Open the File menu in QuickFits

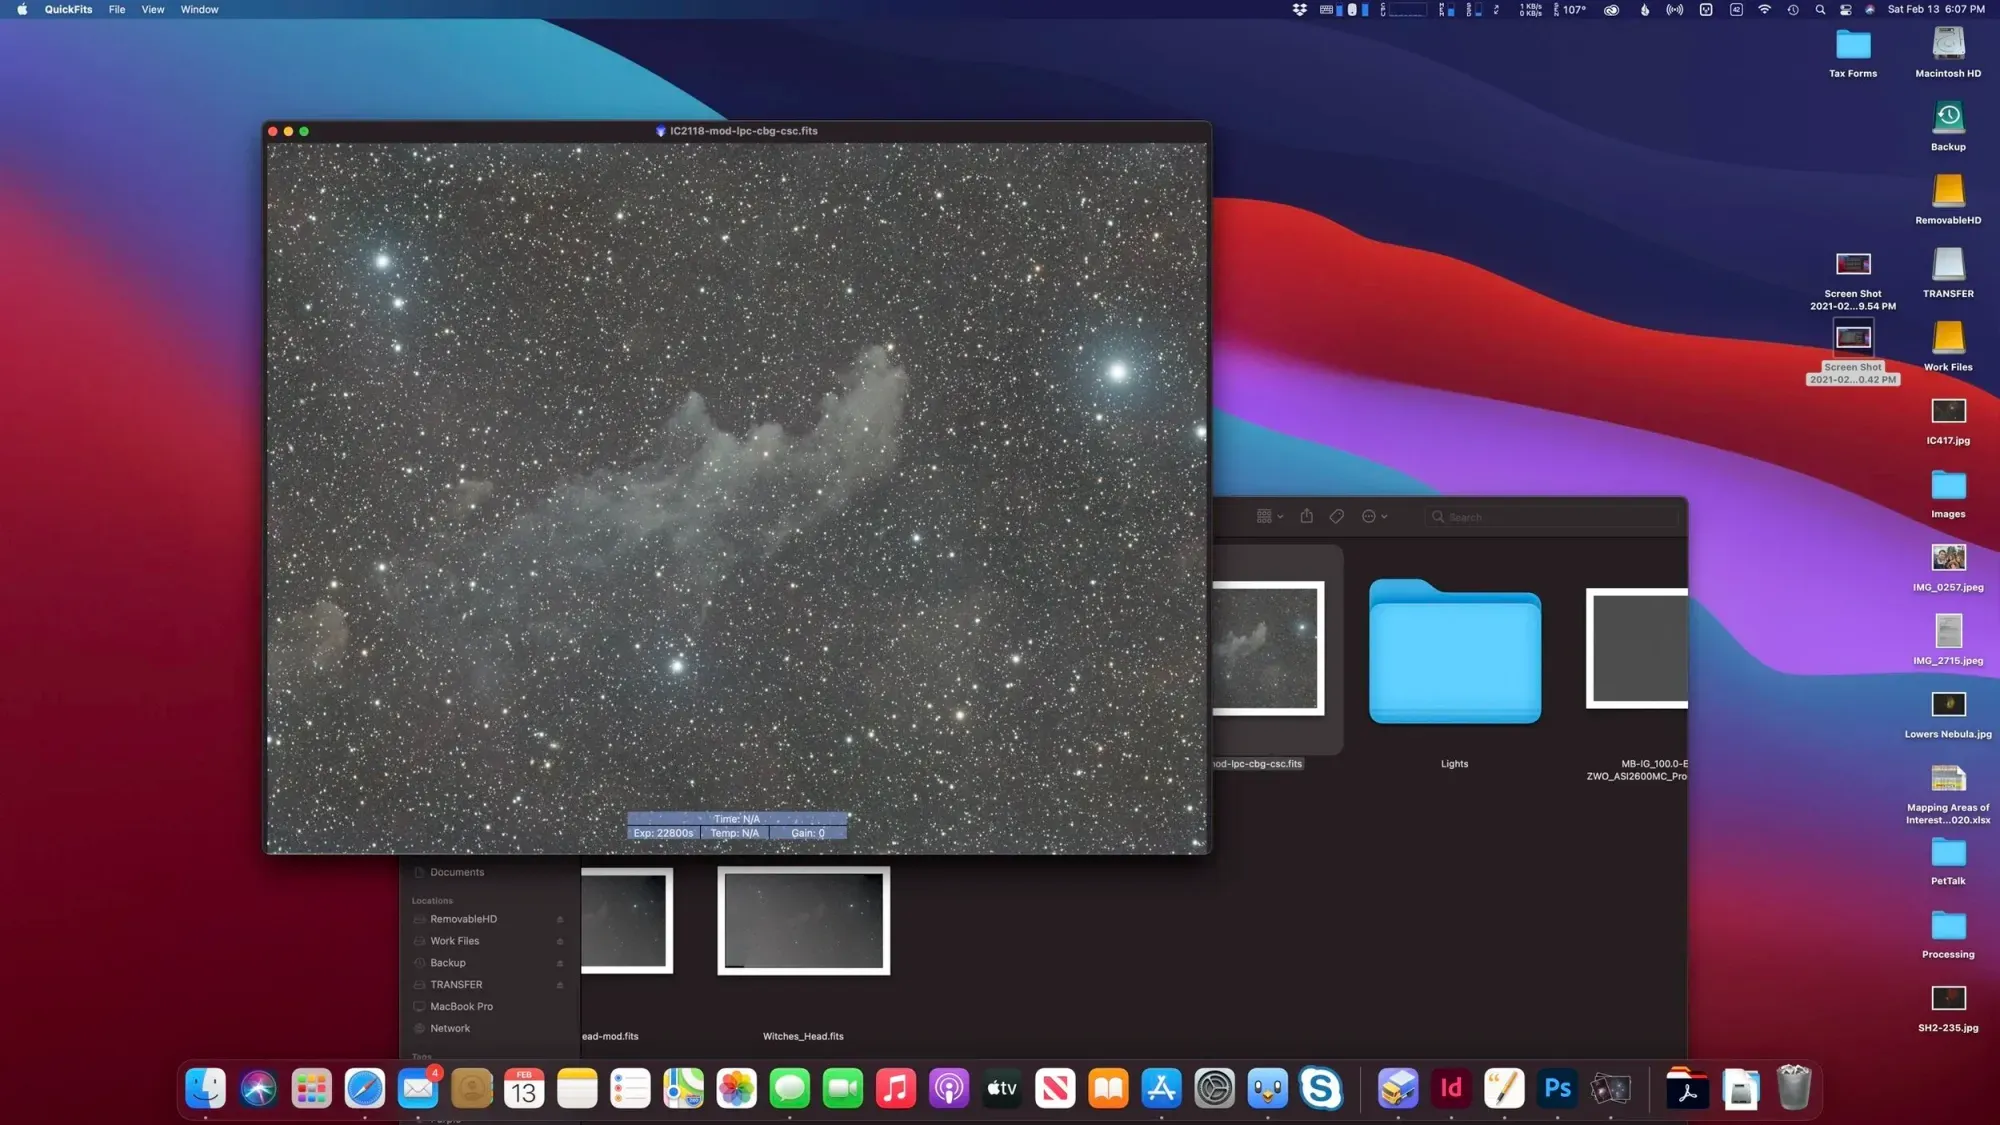point(117,9)
